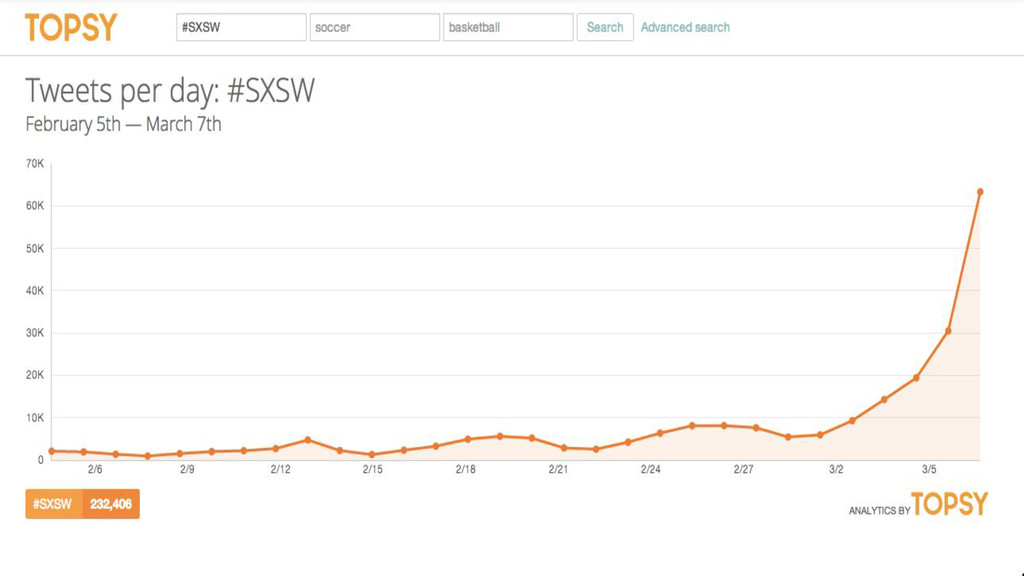Viewport: 1024px width, 576px height.
Task: Click the 2/15 date label on the axis
Action: click(373, 470)
